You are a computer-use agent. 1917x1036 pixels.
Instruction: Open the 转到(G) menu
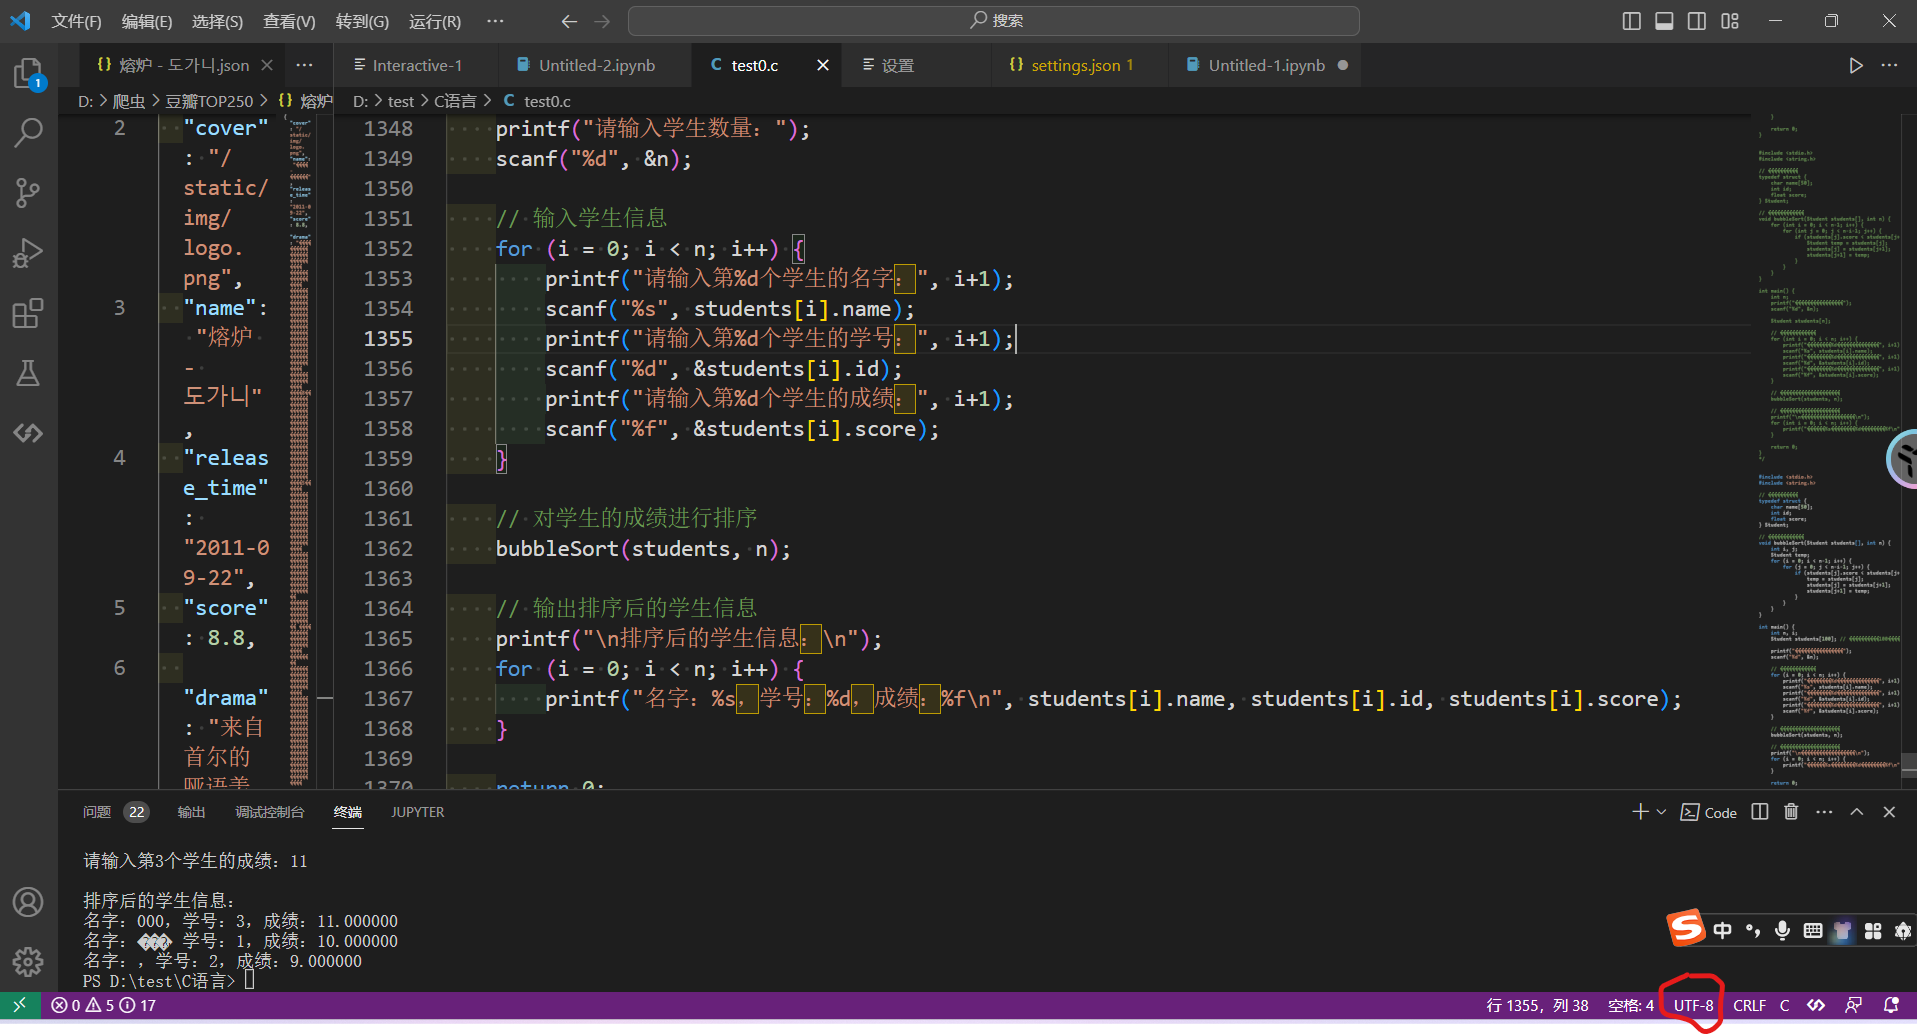coord(362,21)
